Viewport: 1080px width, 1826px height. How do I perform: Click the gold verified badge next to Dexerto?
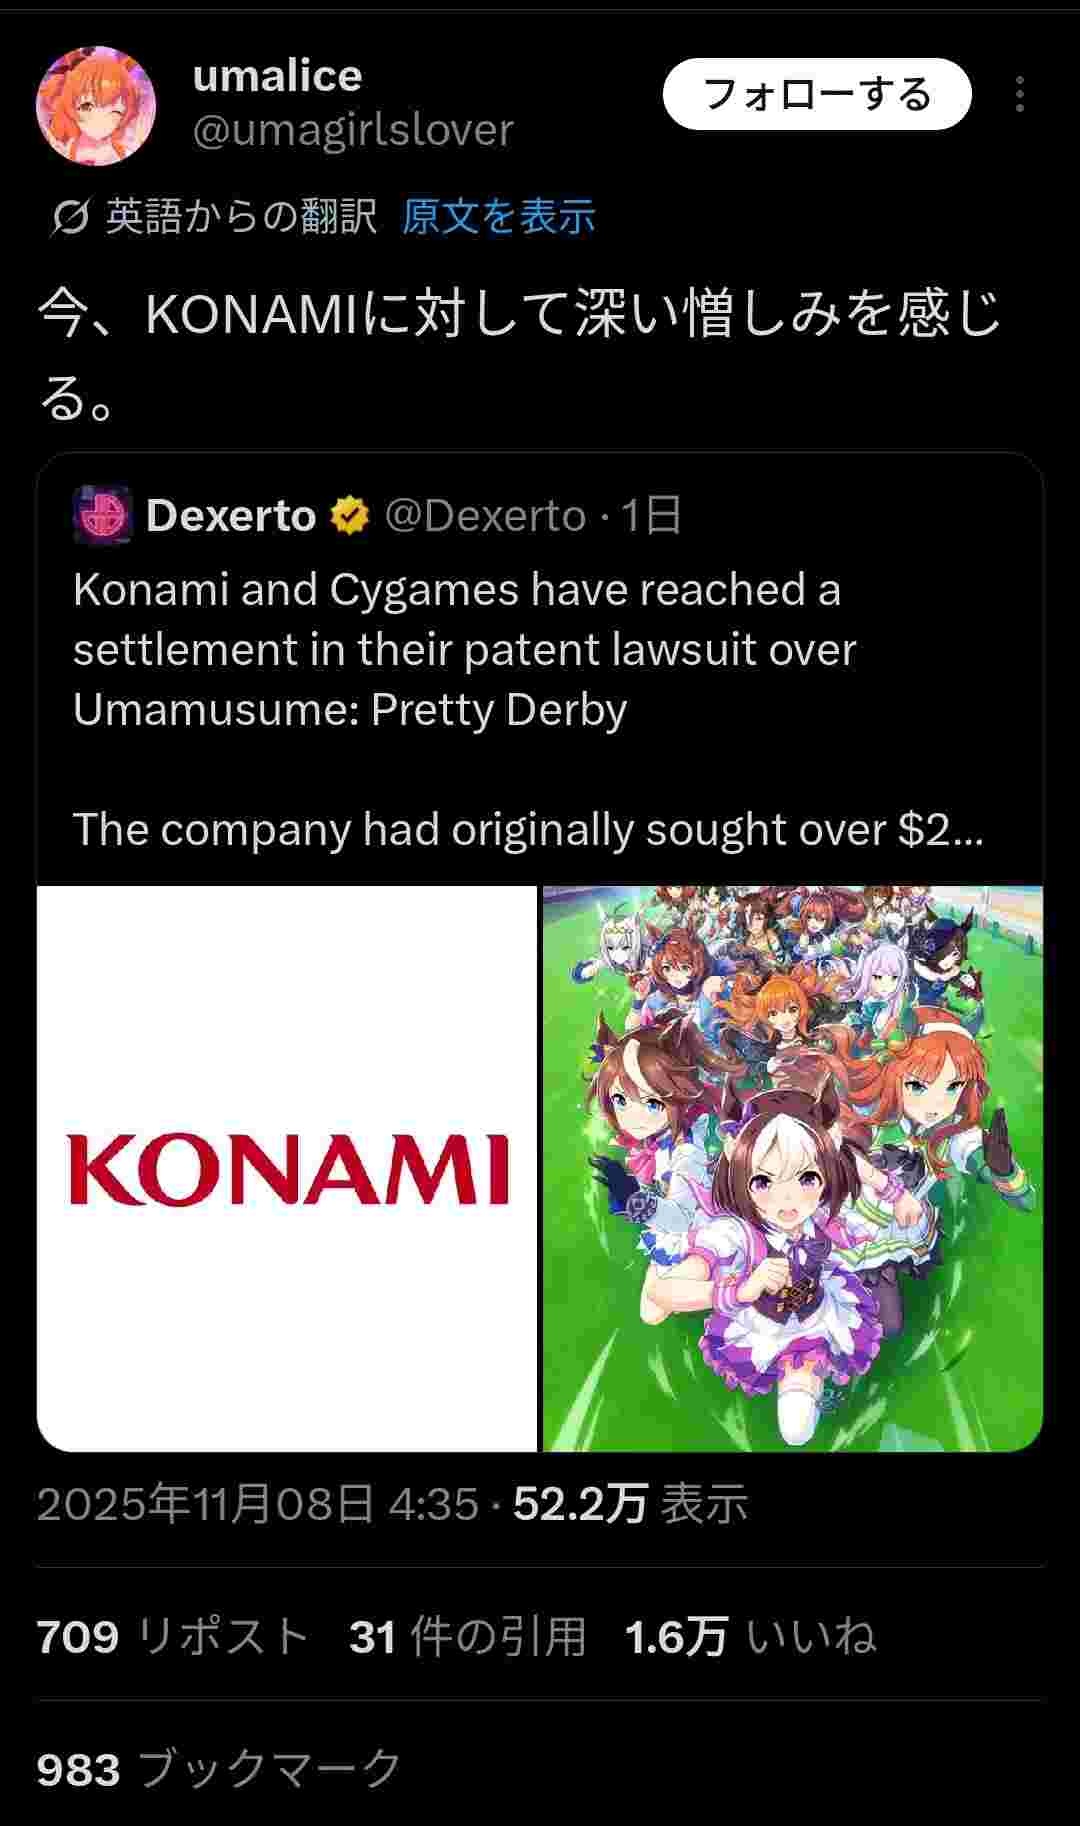tap(349, 516)
